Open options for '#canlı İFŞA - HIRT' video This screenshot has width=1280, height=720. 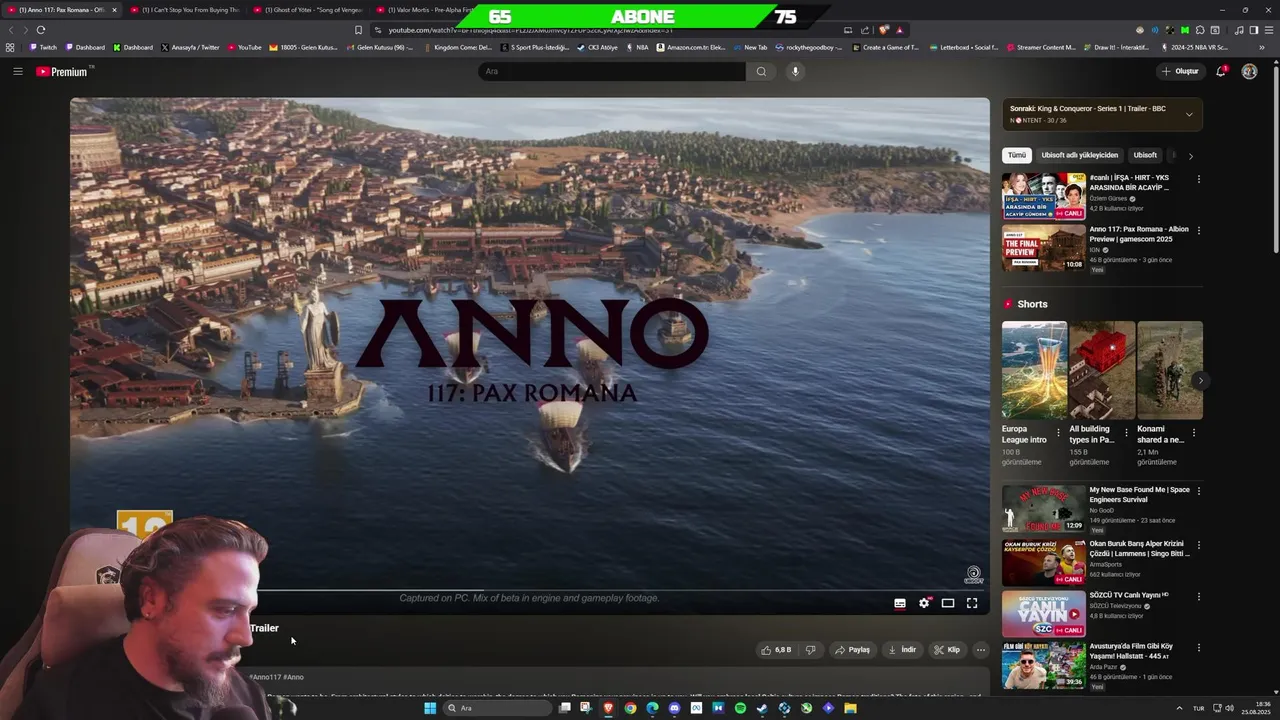1199,179
